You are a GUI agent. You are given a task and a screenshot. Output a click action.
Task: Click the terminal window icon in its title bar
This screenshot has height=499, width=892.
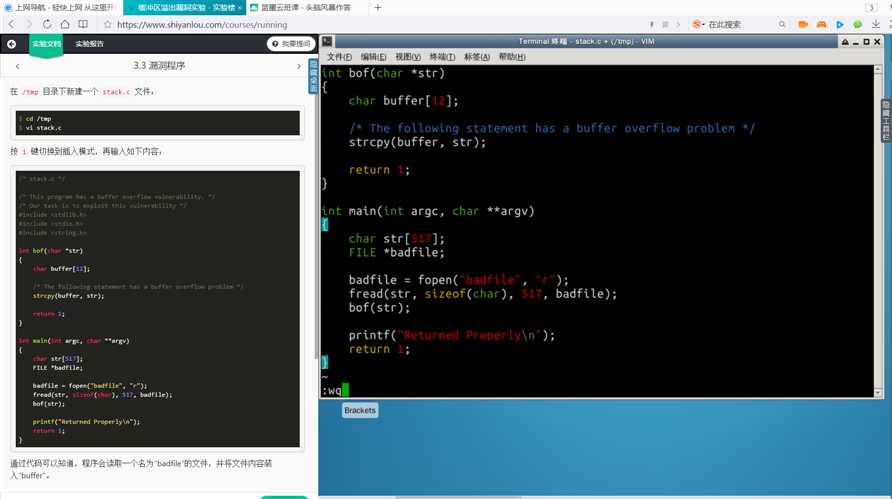click(x=327, y=42)
